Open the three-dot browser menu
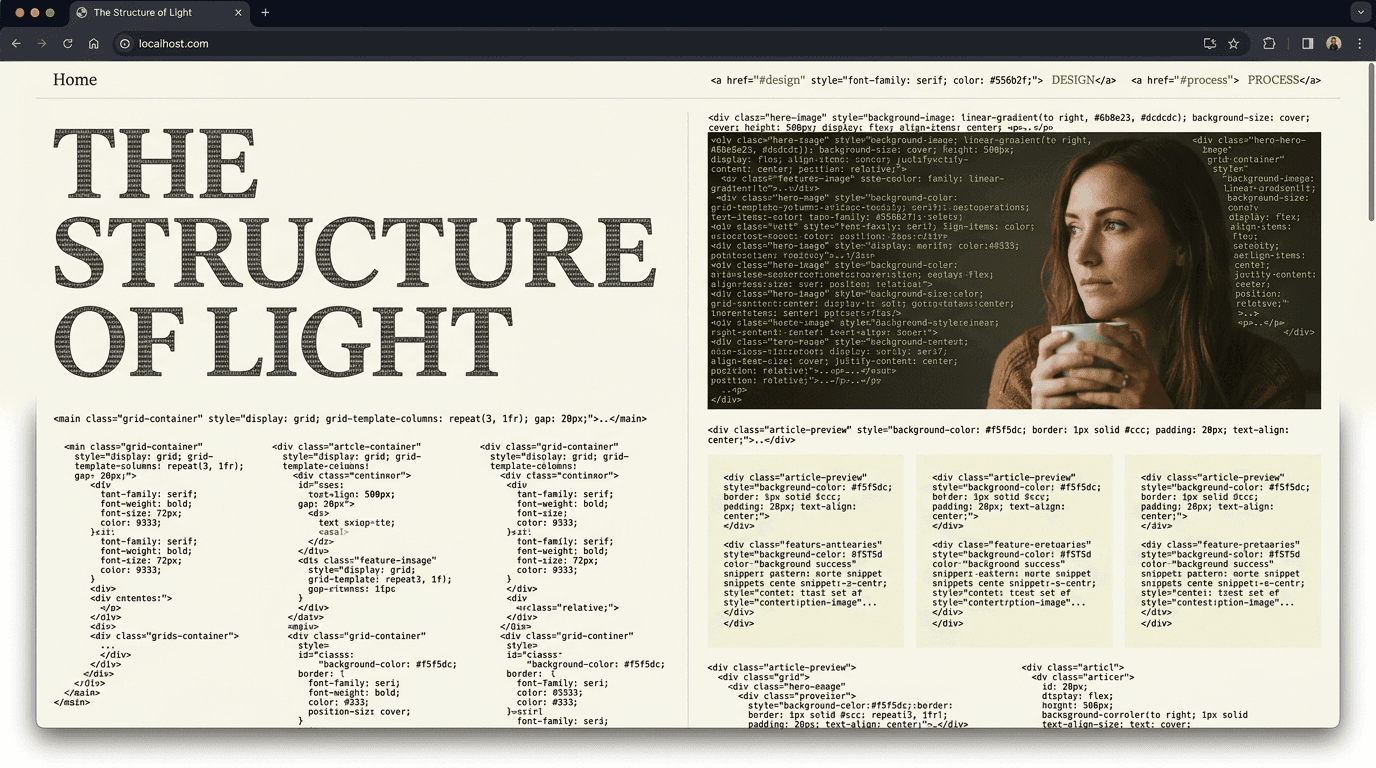Image resolution: width=1376 pixels, height=768 pixels. 1360,43
